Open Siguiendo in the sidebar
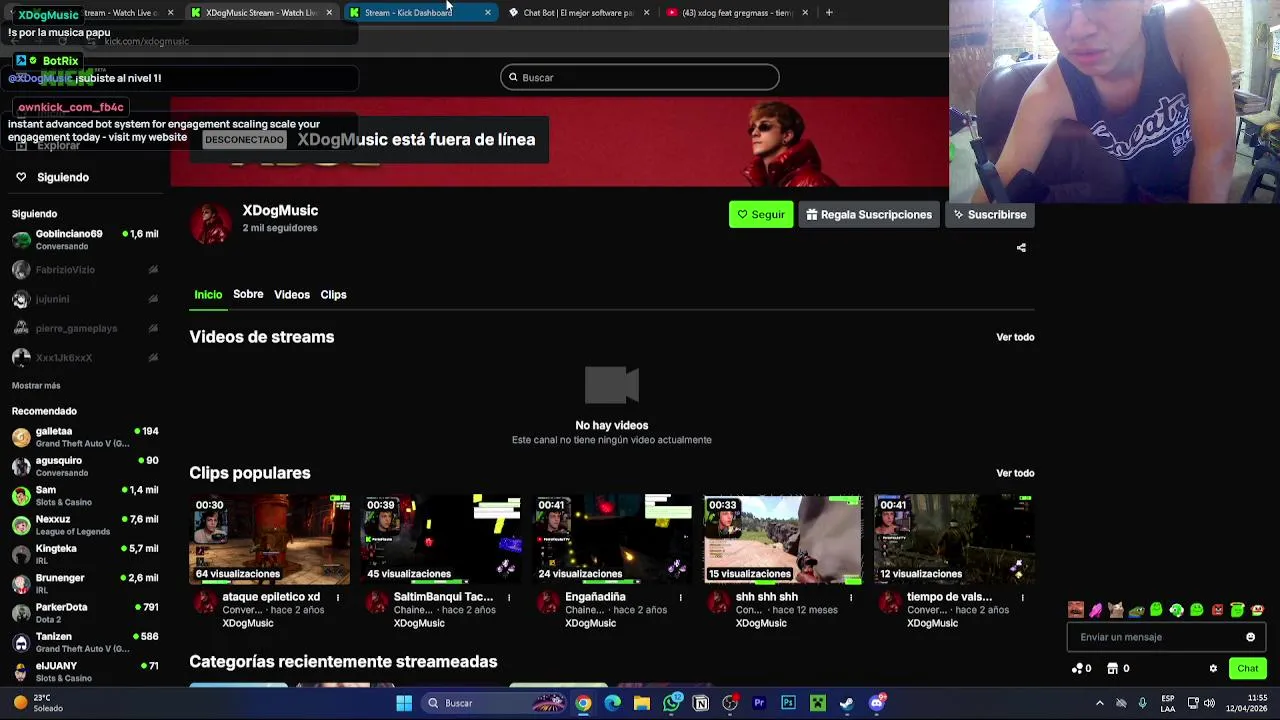The image size is (1280, 720). tap(63, 178)
